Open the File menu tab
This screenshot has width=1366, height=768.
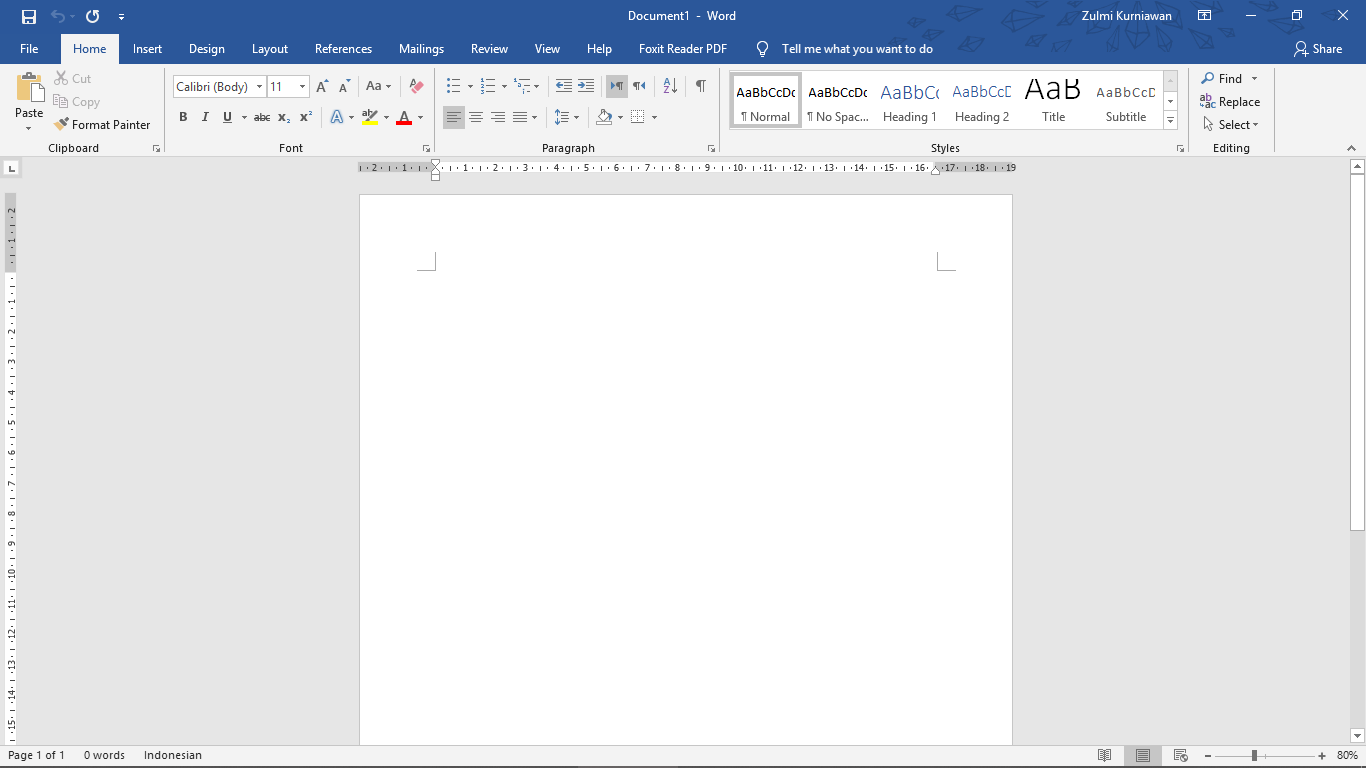29,49
